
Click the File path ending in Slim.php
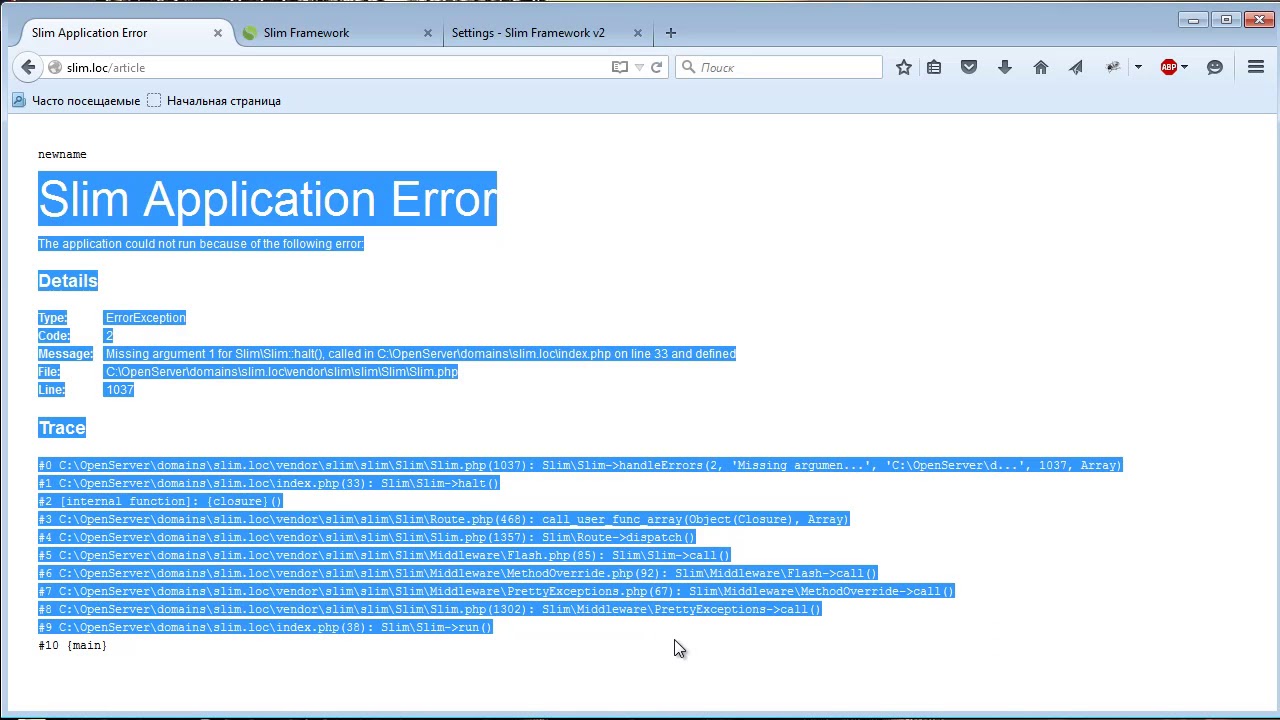pos(281,372)
